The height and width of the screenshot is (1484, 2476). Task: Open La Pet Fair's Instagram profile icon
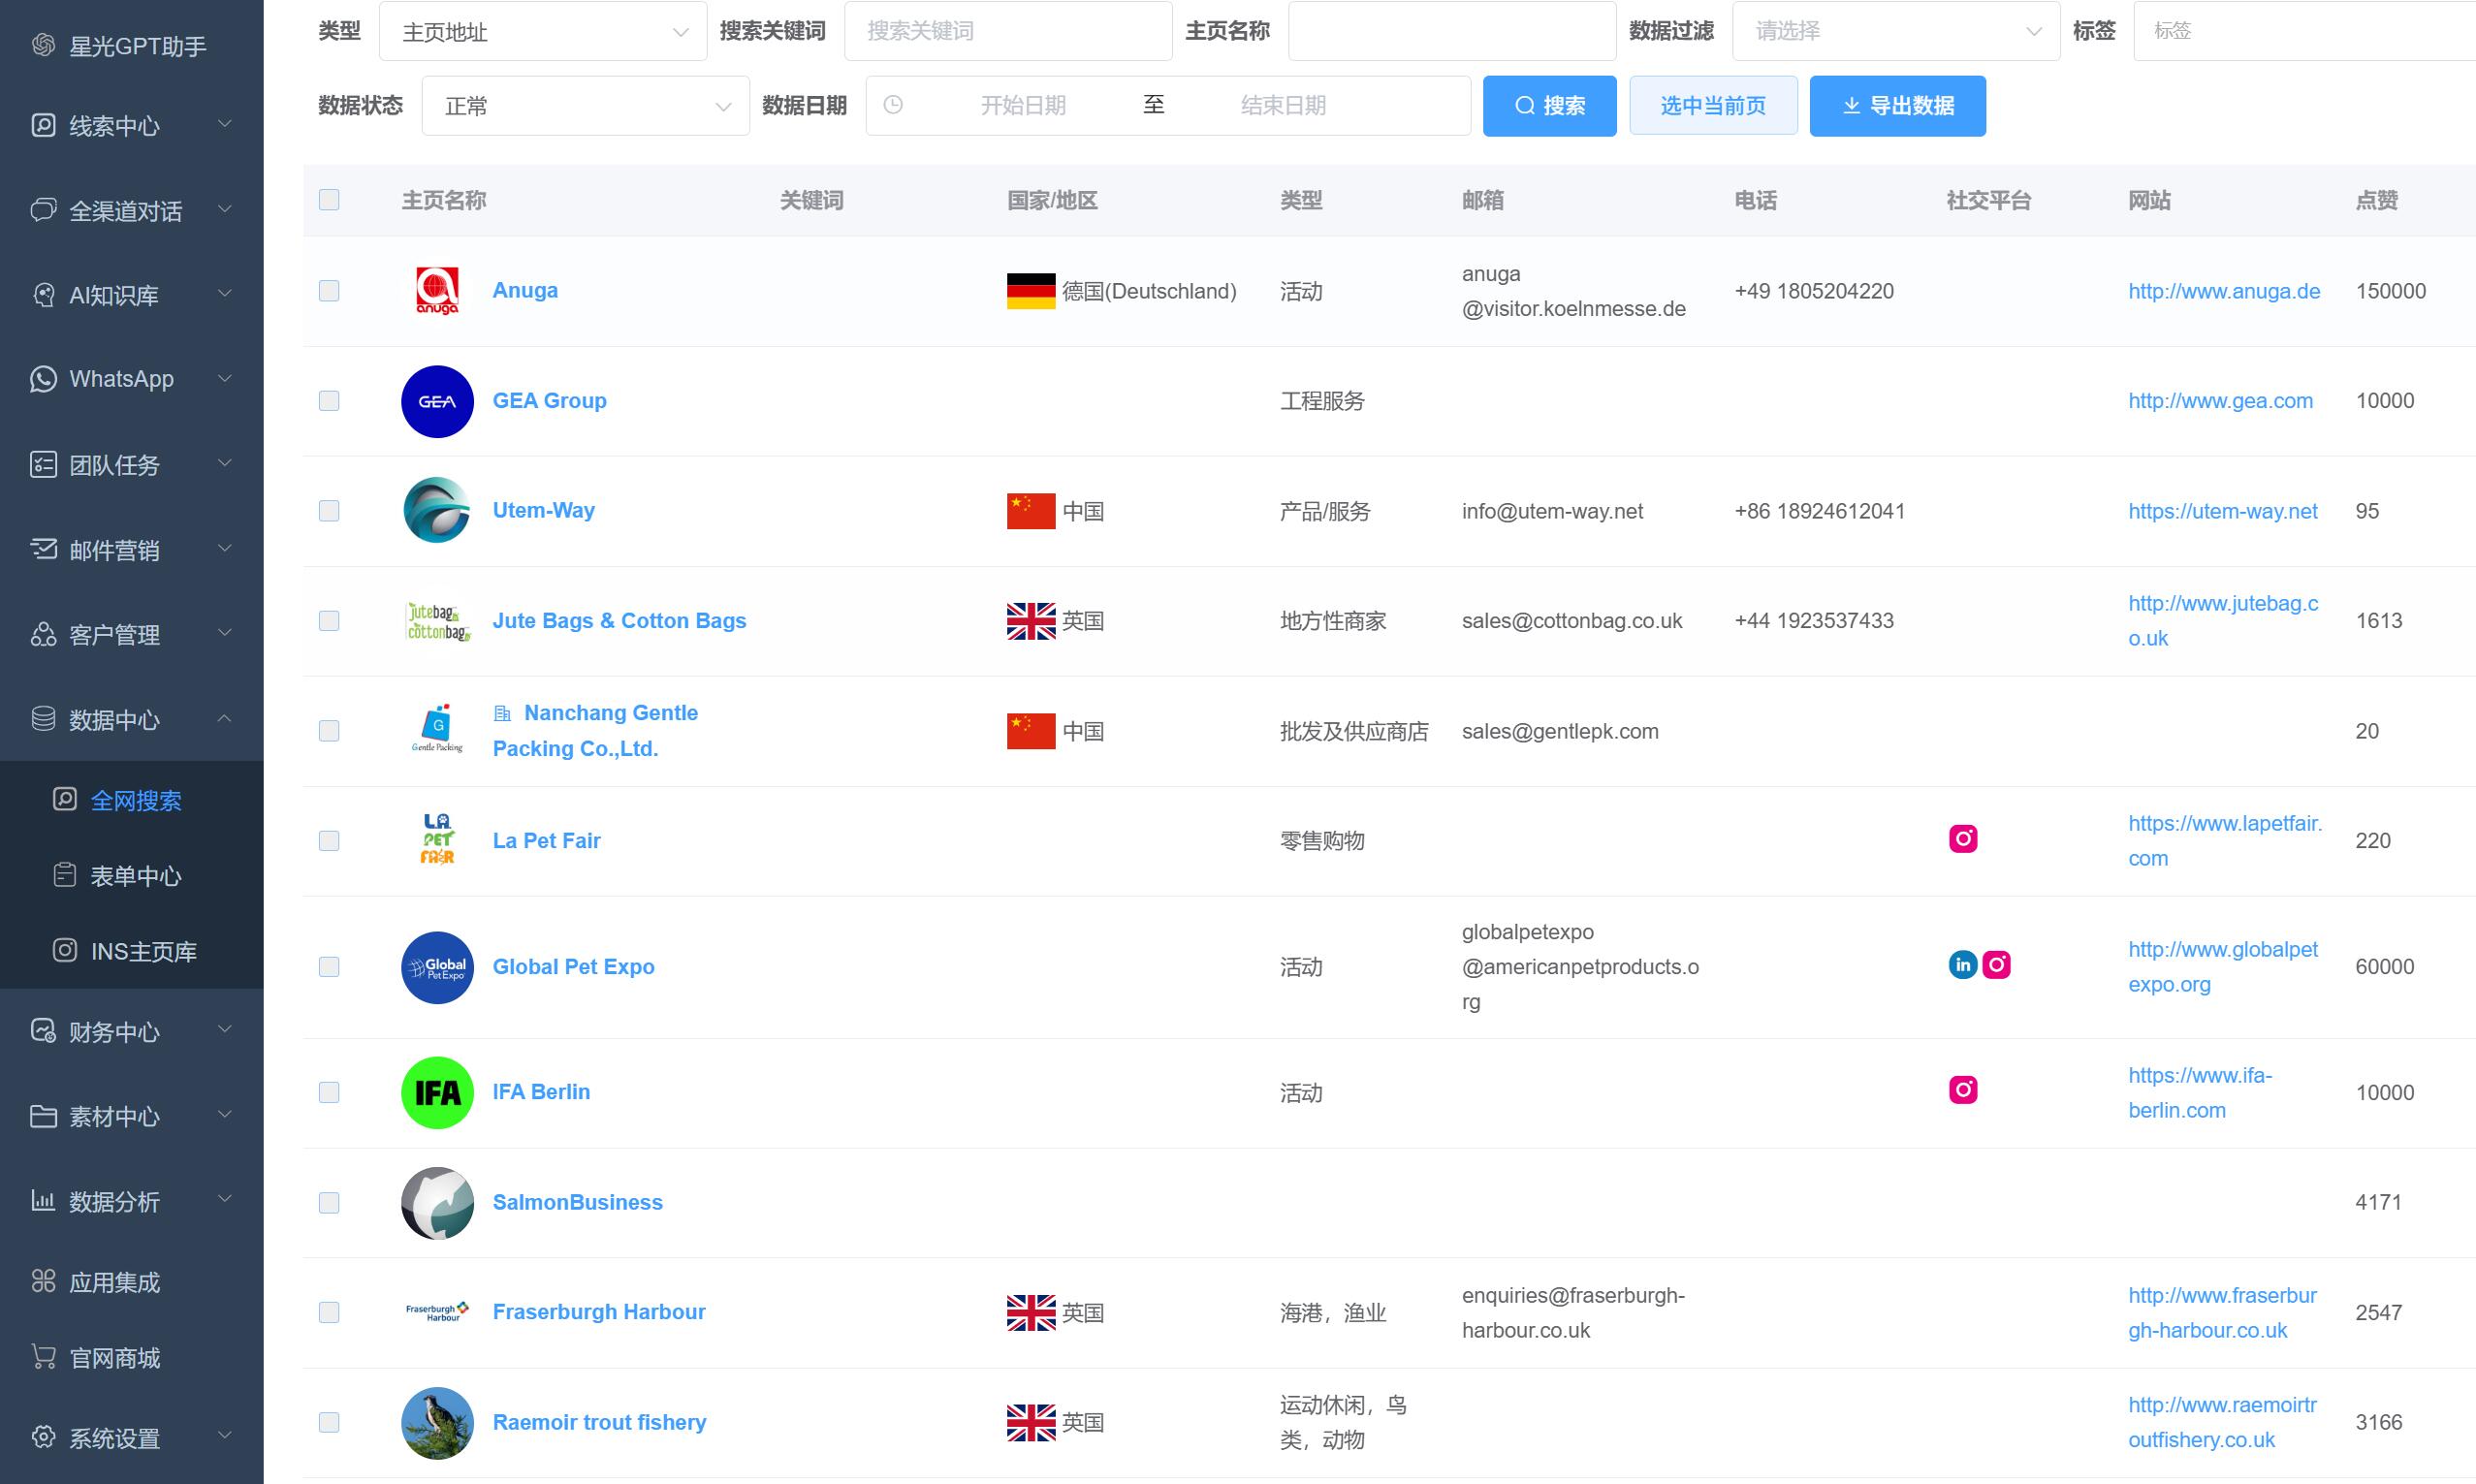(x=1963, y=840)
